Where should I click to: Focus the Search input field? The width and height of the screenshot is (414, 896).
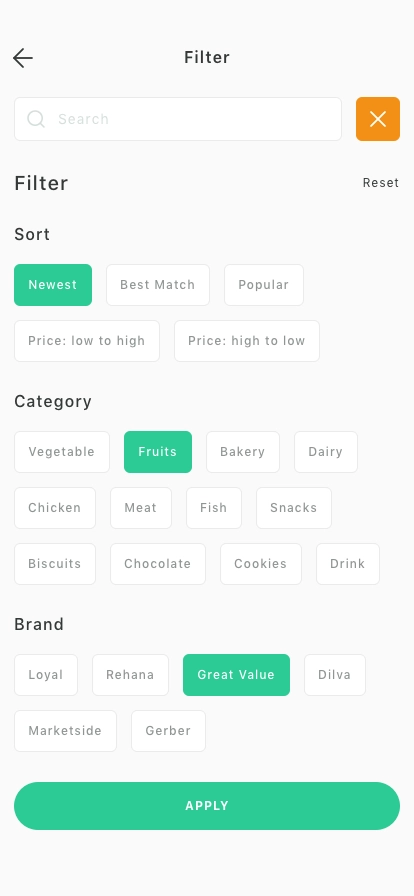point(178,119)
